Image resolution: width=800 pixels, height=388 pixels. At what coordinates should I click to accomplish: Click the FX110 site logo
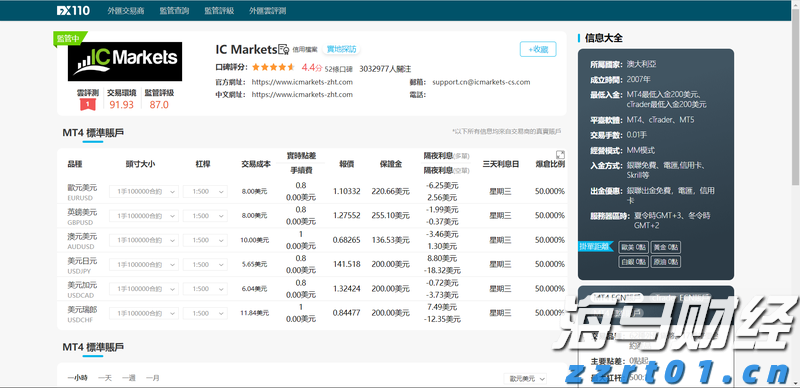pyautogui.click(x=73, y=10)
